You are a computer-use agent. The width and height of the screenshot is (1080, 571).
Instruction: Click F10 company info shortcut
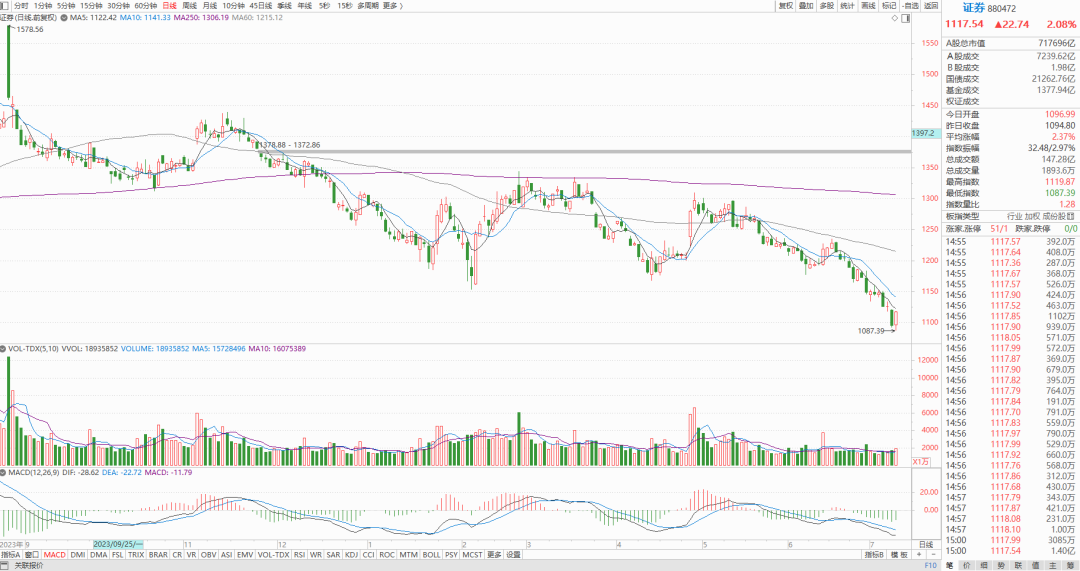click(x=931, y=565)
